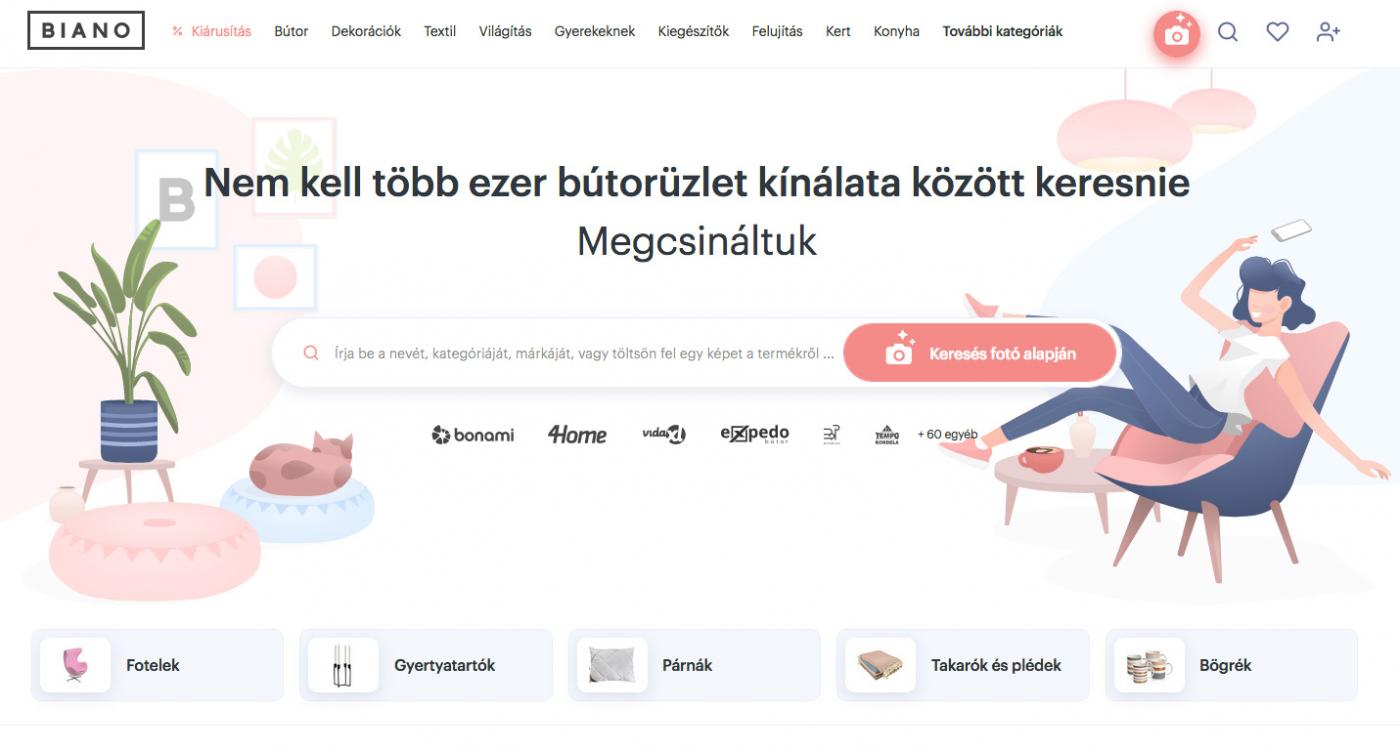Open favorites with the heart icon
This screenshot has width=1400, height=750.
[x=1277, y=32]
